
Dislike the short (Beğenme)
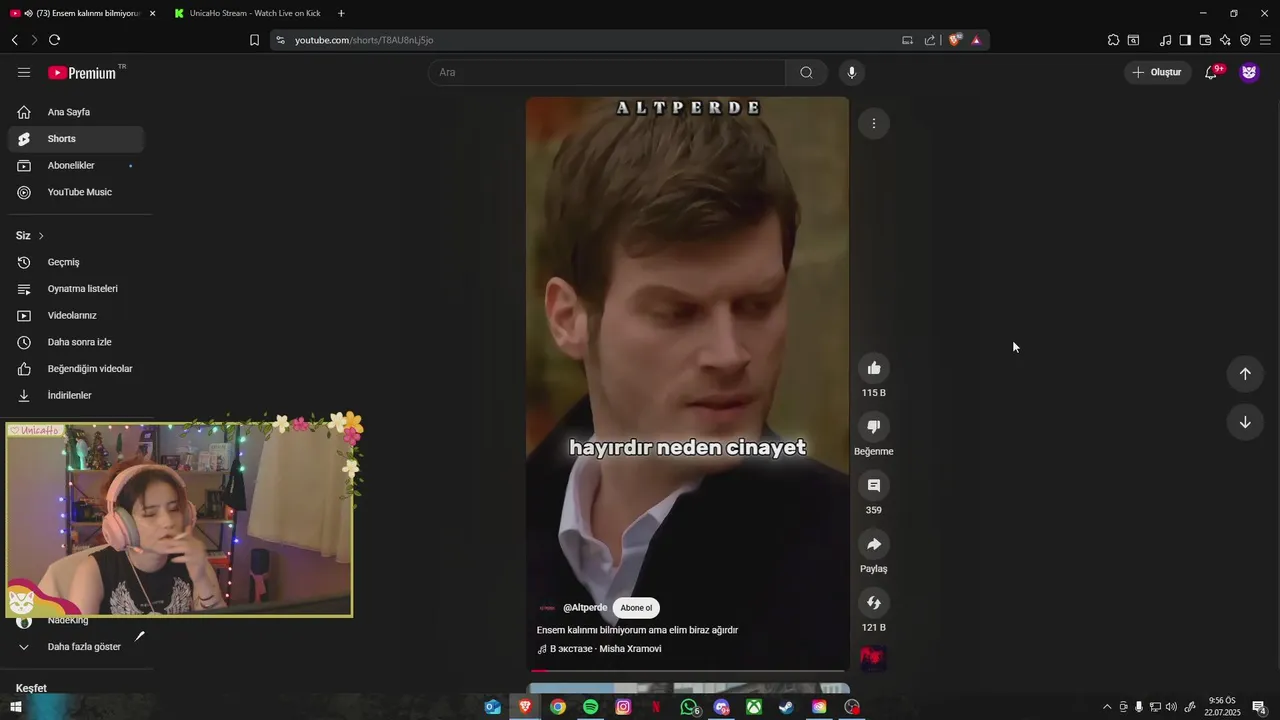pos(874,427)
